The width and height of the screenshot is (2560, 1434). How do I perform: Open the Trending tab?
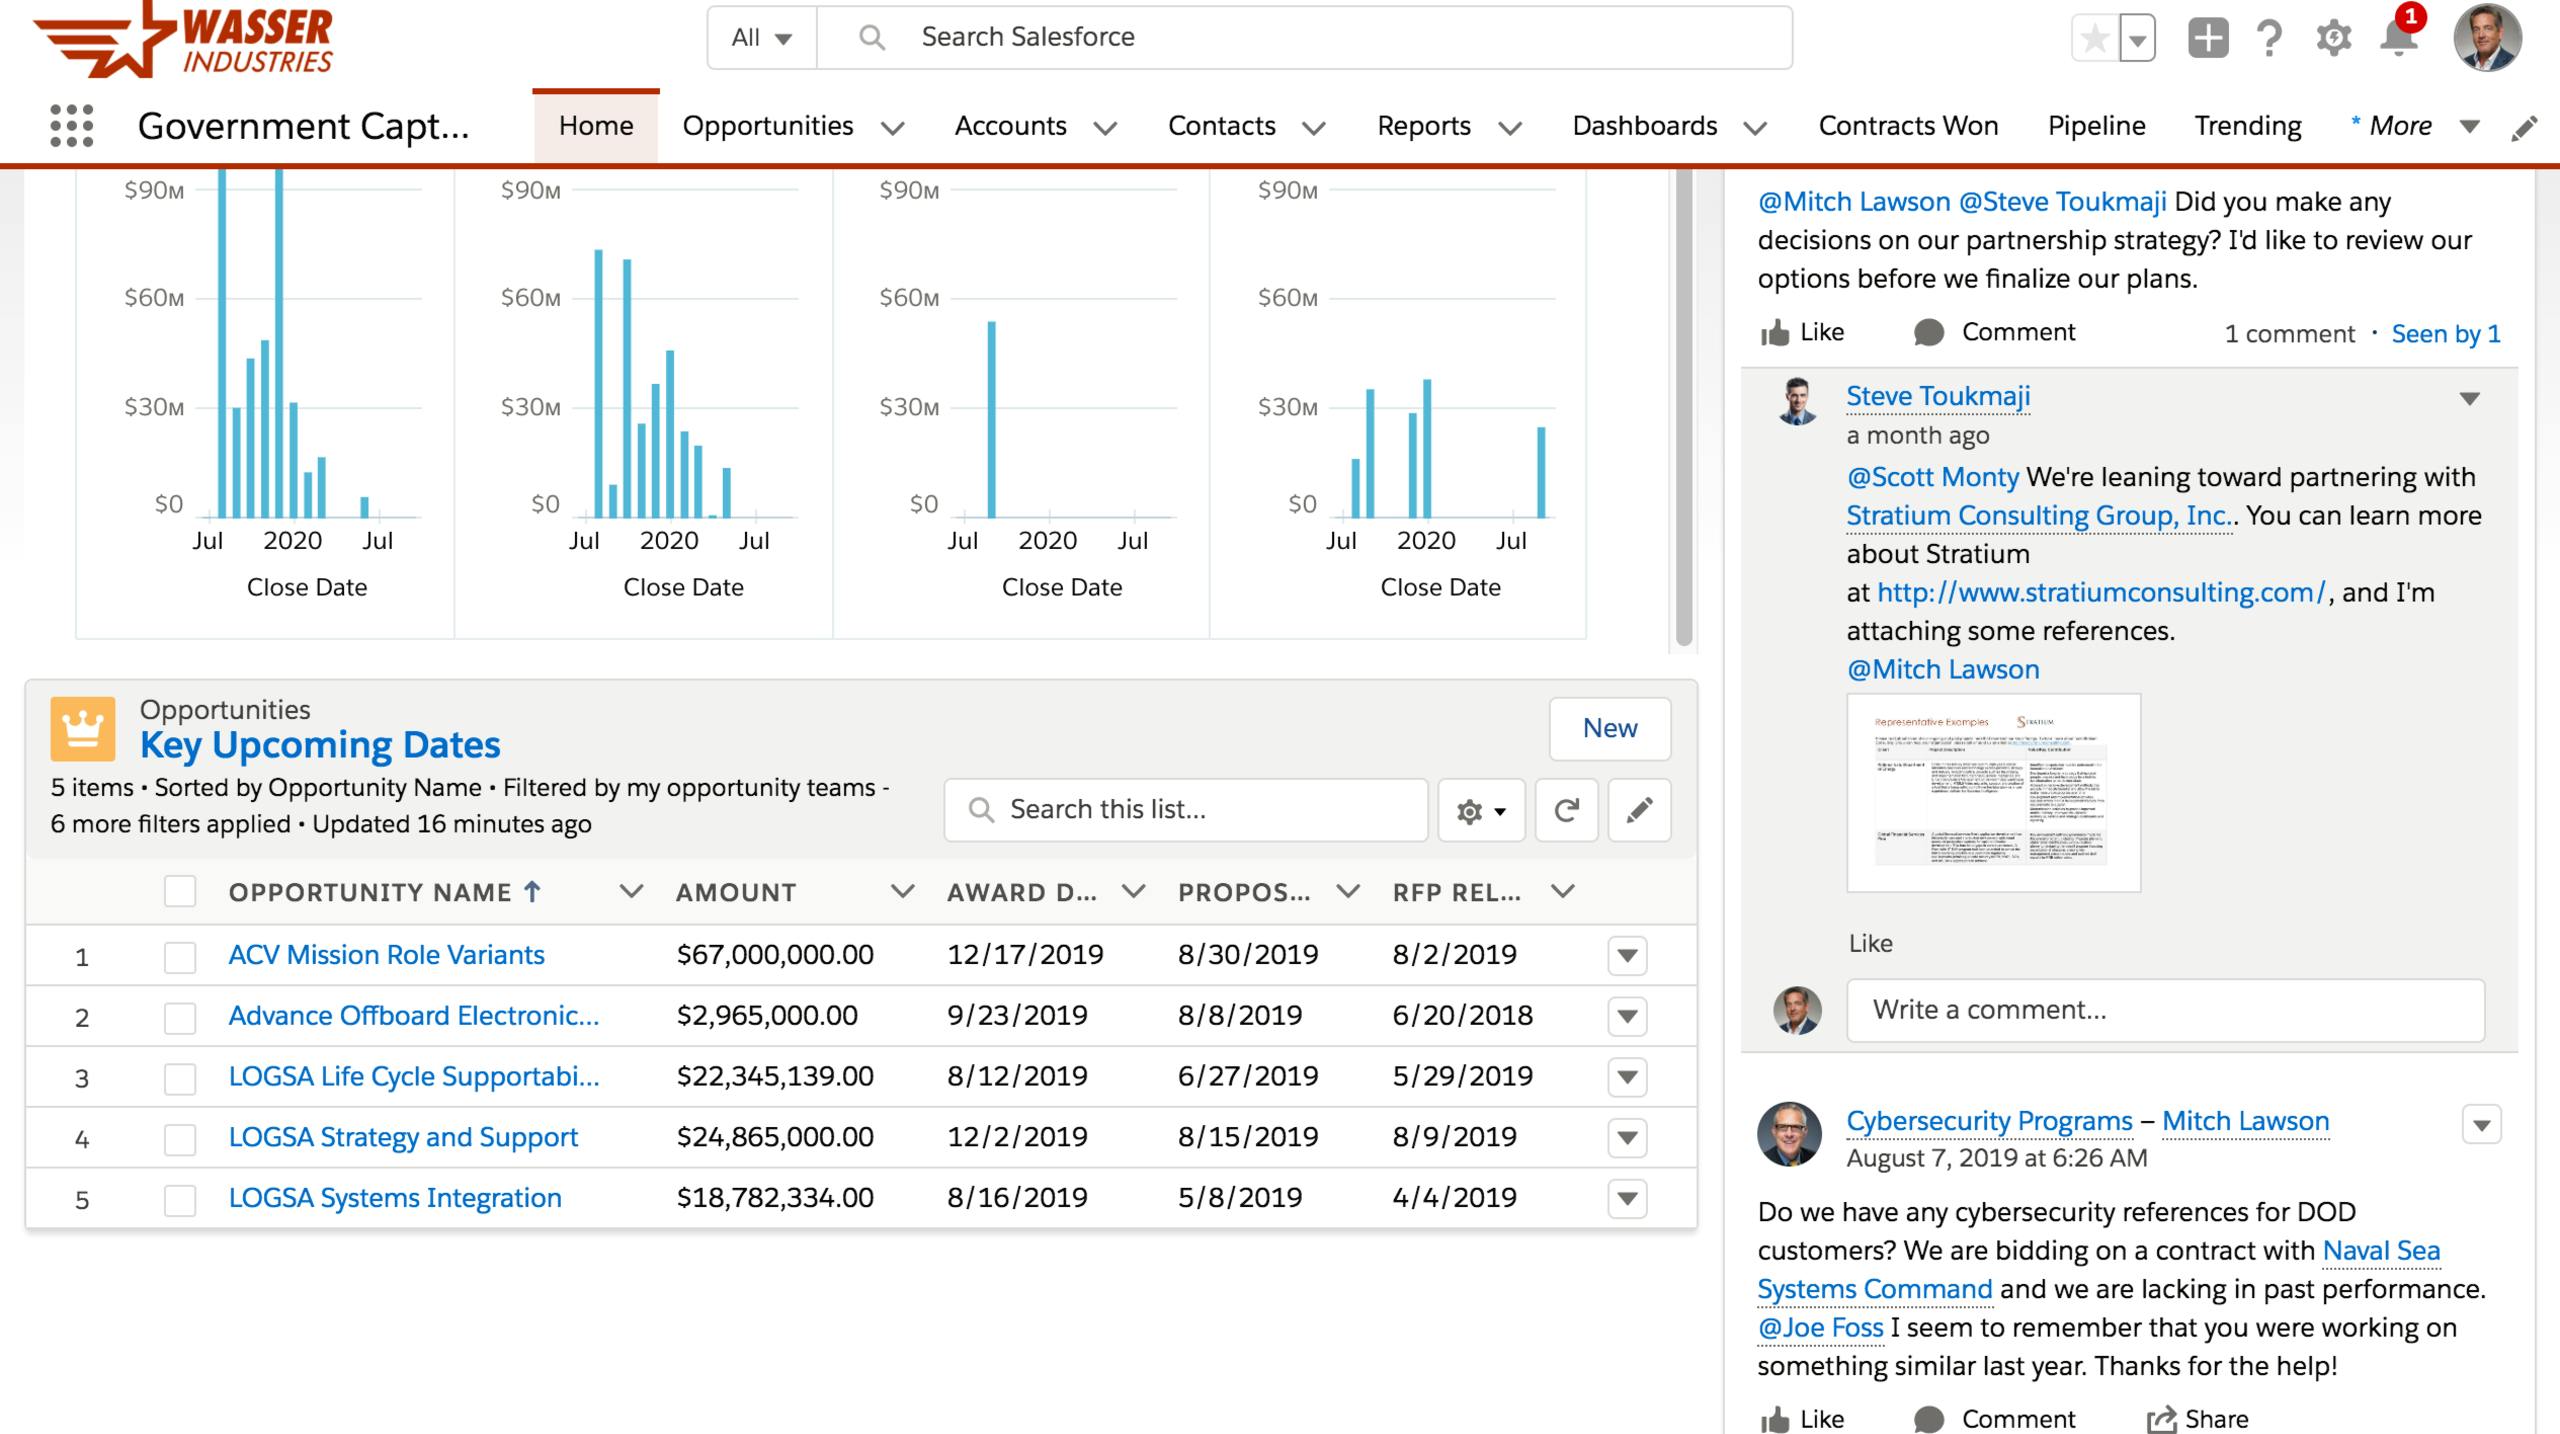pyautogui.click(x=2247, y=126)
